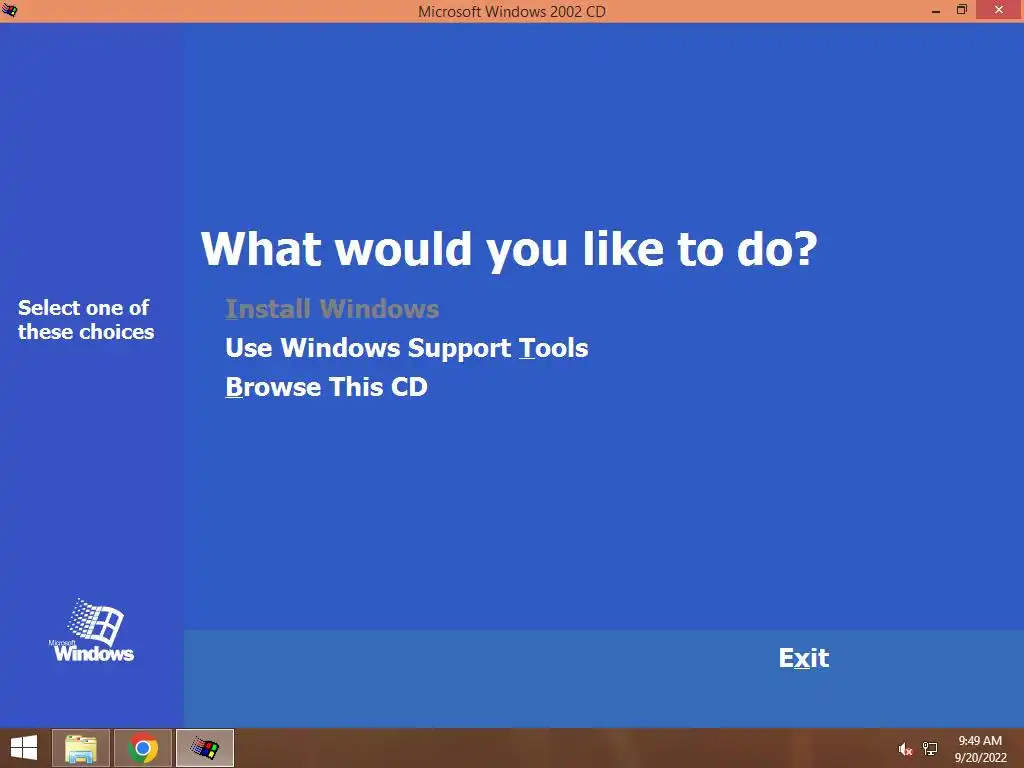The image size is (1024, 768).
Task: Choose Browse This CD
Action: point(326,387)
